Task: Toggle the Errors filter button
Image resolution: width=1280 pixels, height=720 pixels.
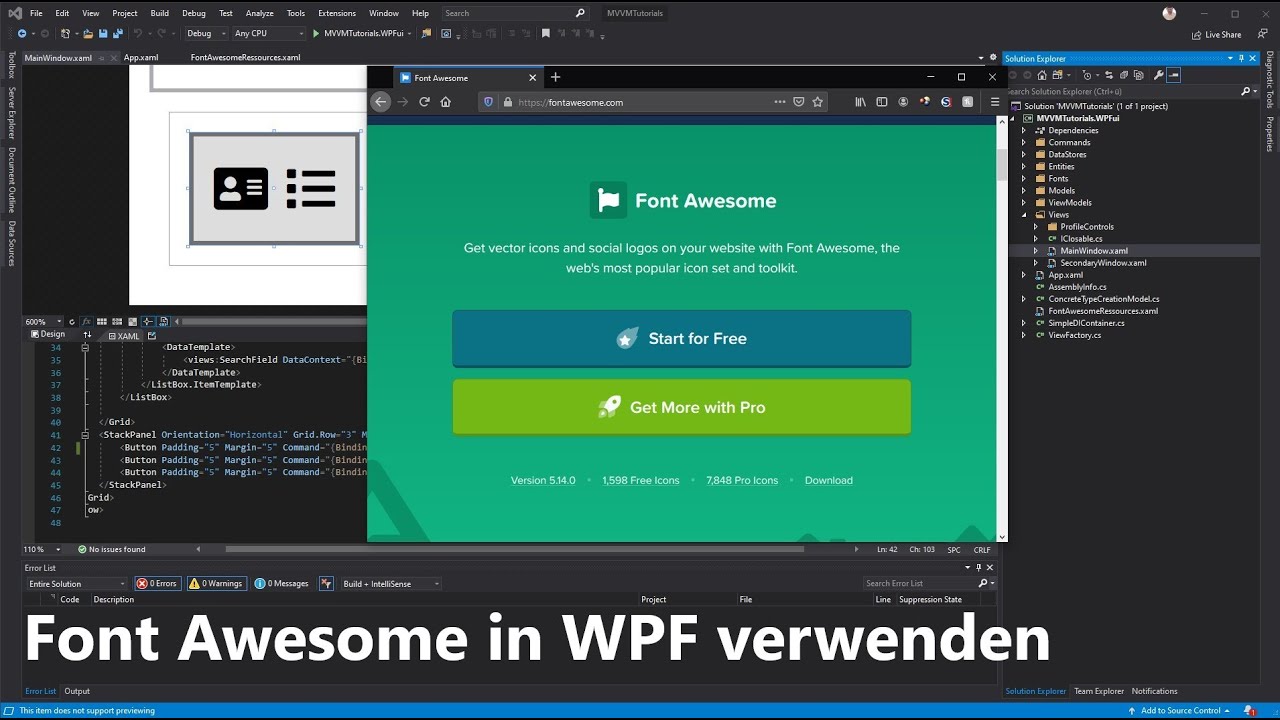Action: (157, 583)
